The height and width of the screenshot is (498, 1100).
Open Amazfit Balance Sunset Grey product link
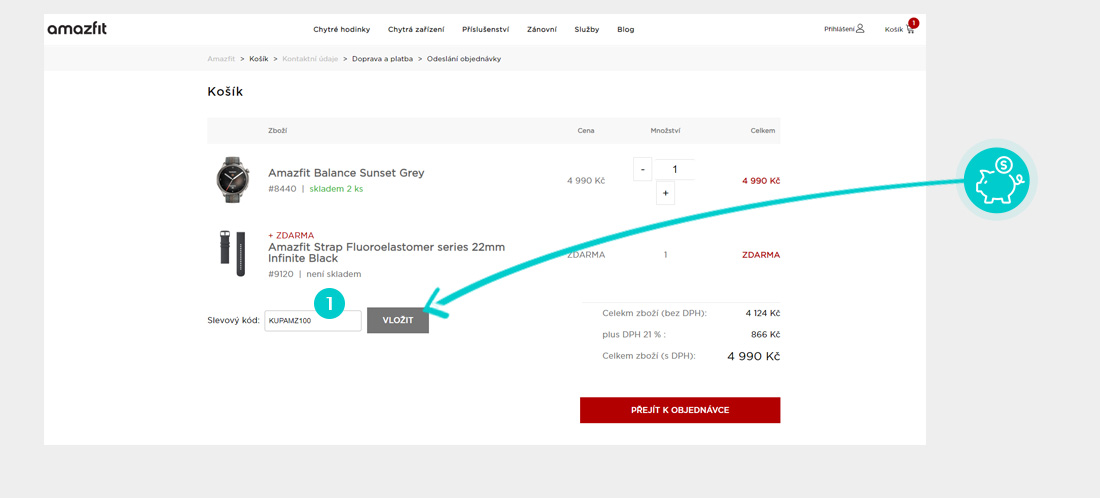(346, 173)
